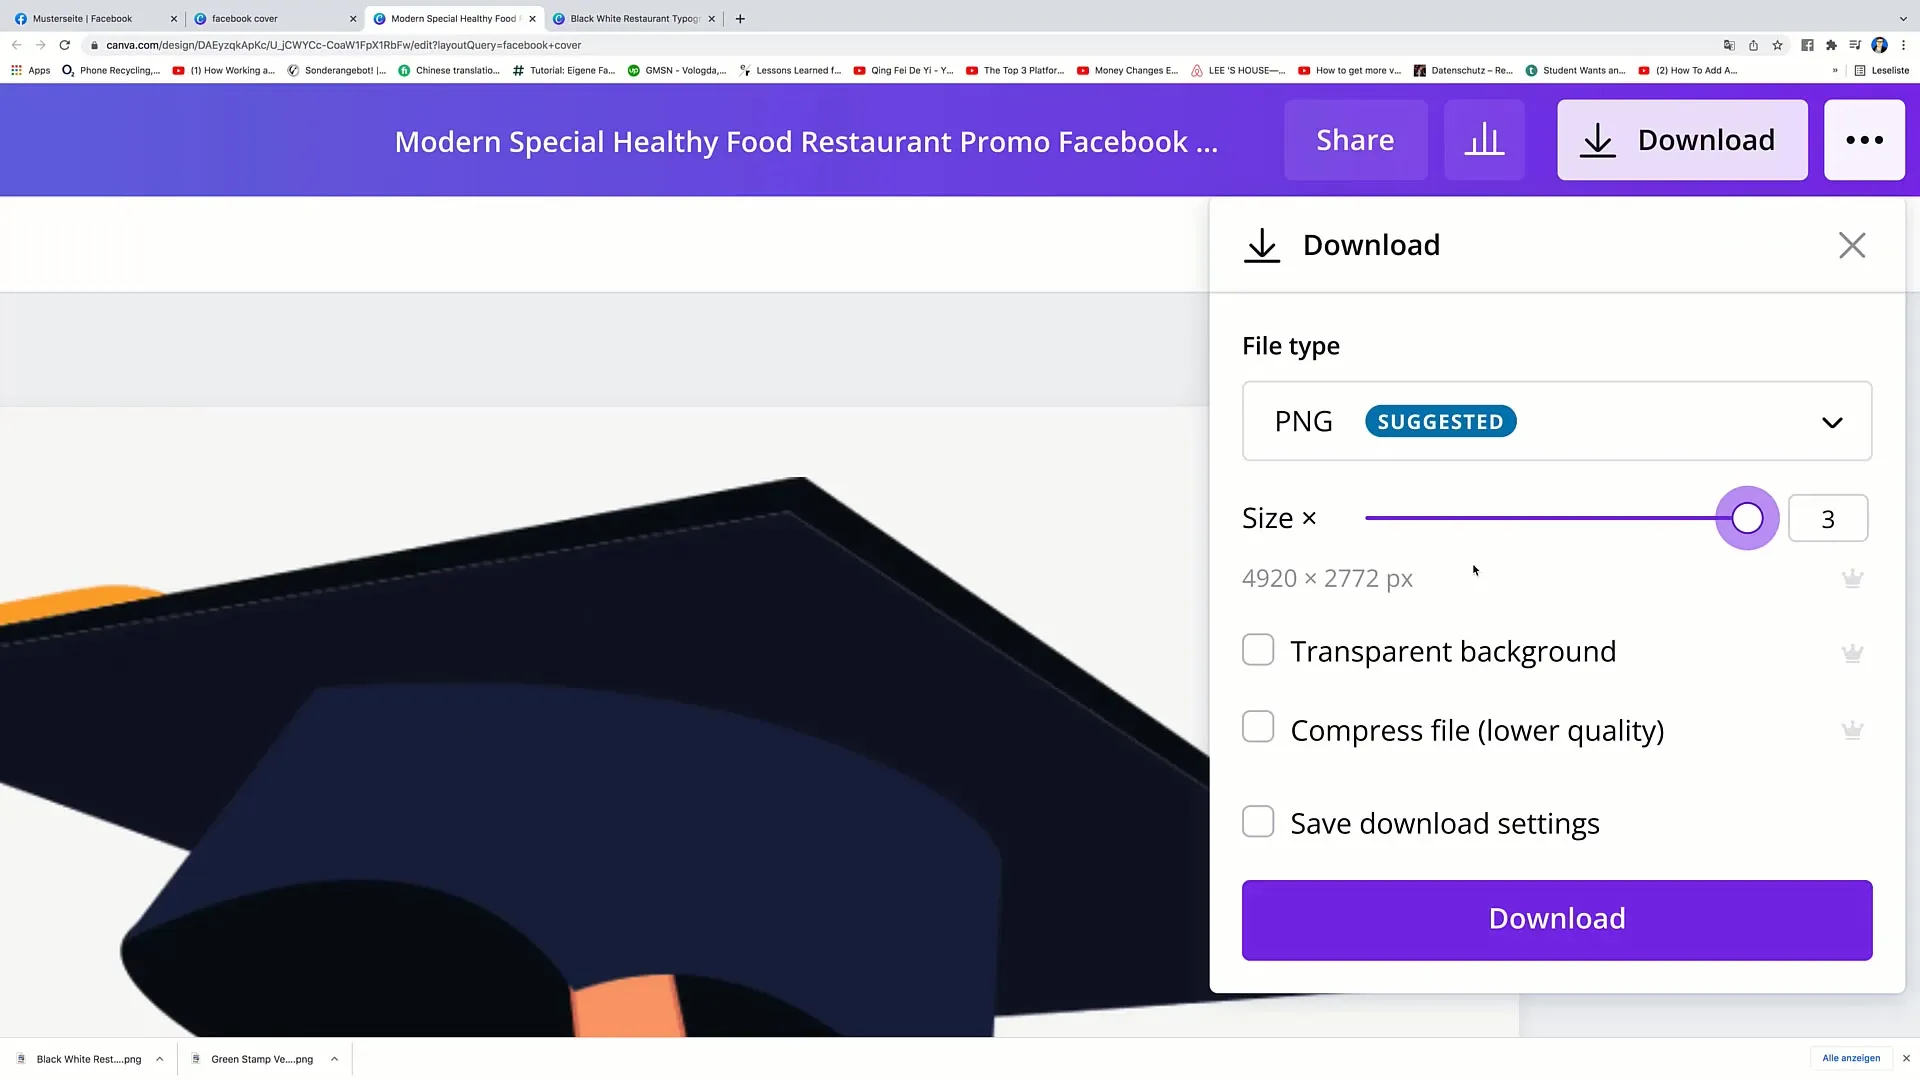Viewport: 1920px width, 1080px height.
Task: Show hidden bookmarks with the double chevron
Action: [x=1835, y=70]
